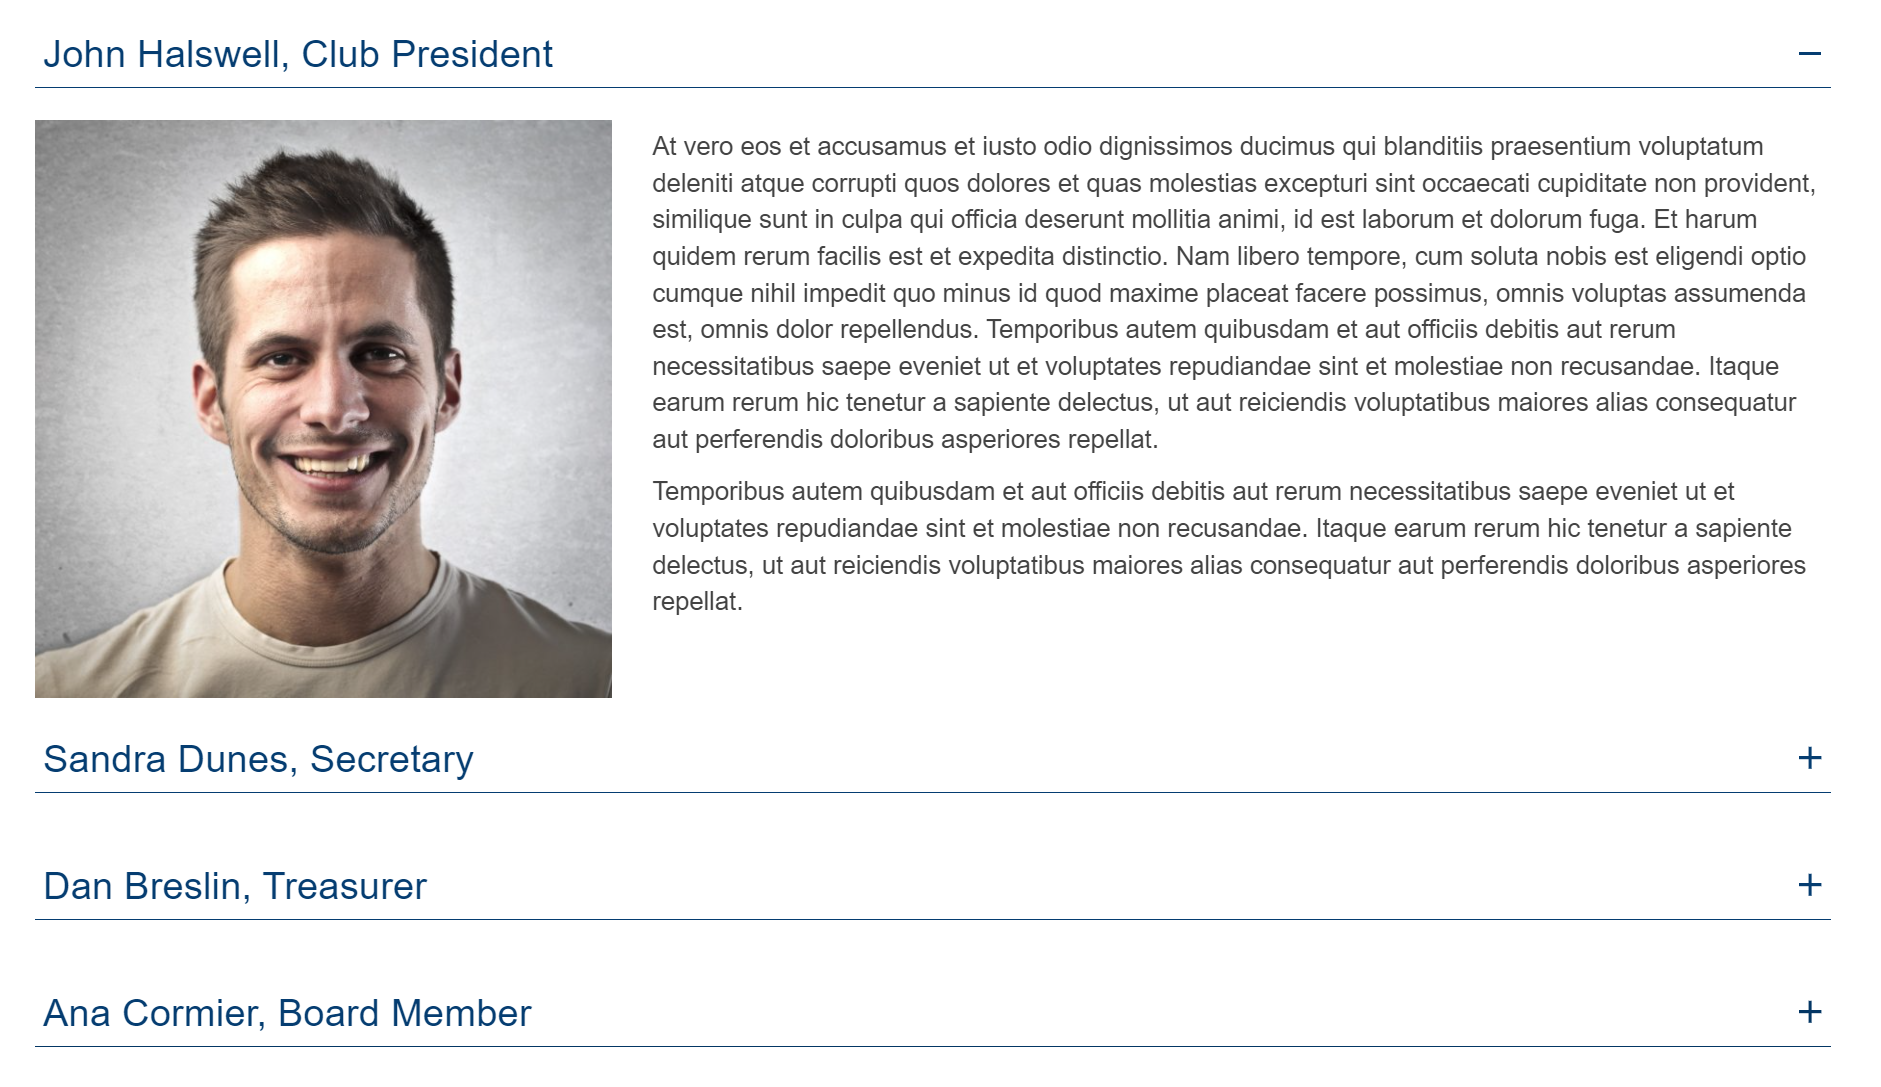Click the plus icon beside Sandra Dunes

pos(1809,758)
